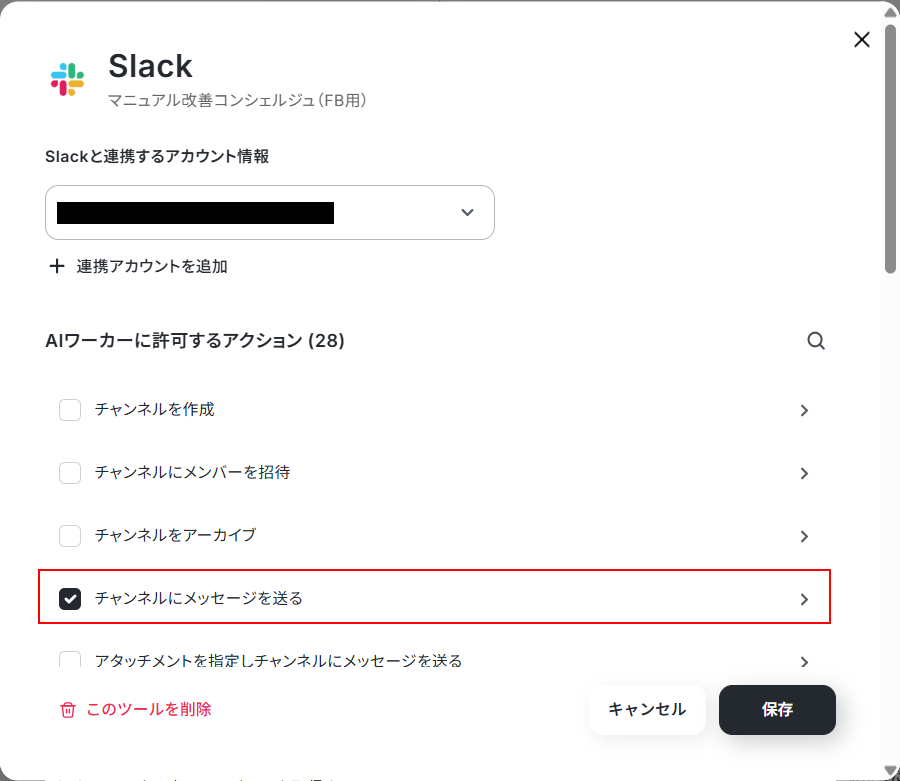The image size is (900, 781).
Task: Open the Slack account dropdown
Action: (270, 212)
